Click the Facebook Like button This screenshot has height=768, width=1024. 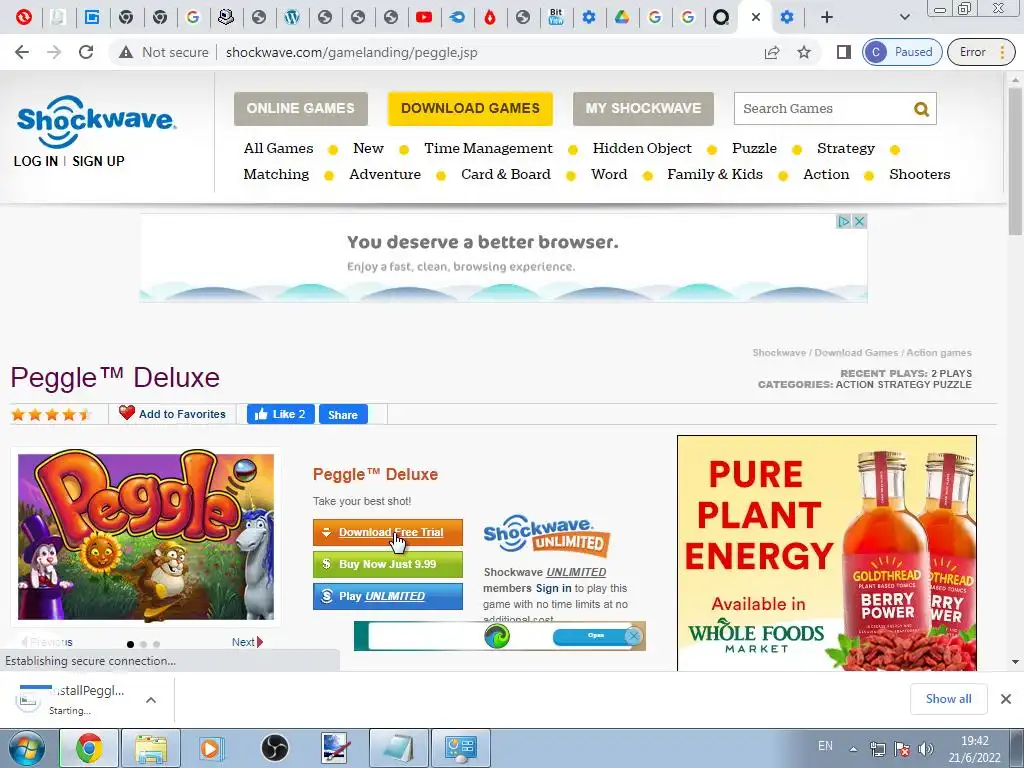281,414
